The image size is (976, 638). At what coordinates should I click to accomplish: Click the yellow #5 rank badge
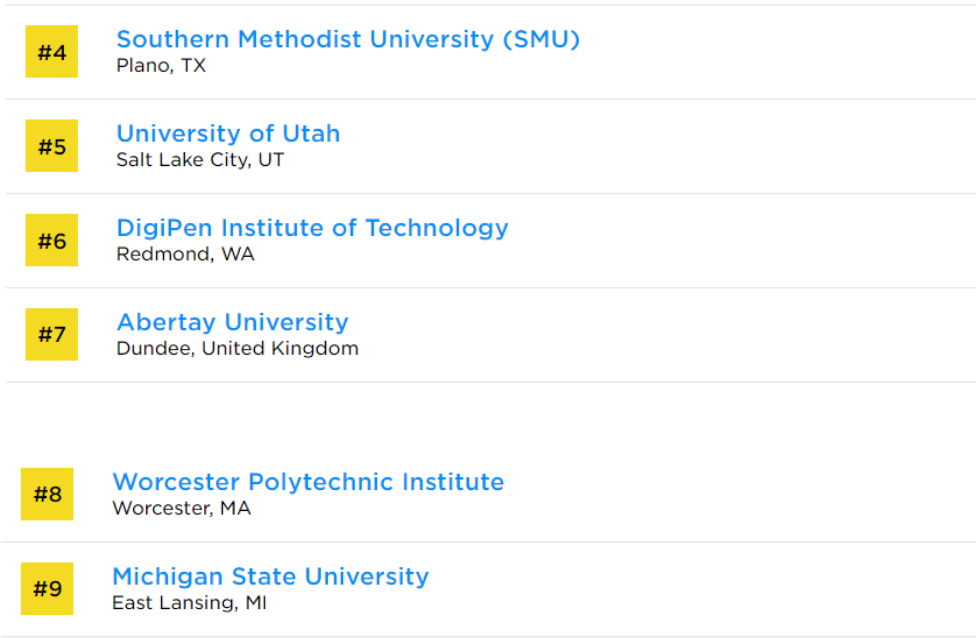point(52,146)
